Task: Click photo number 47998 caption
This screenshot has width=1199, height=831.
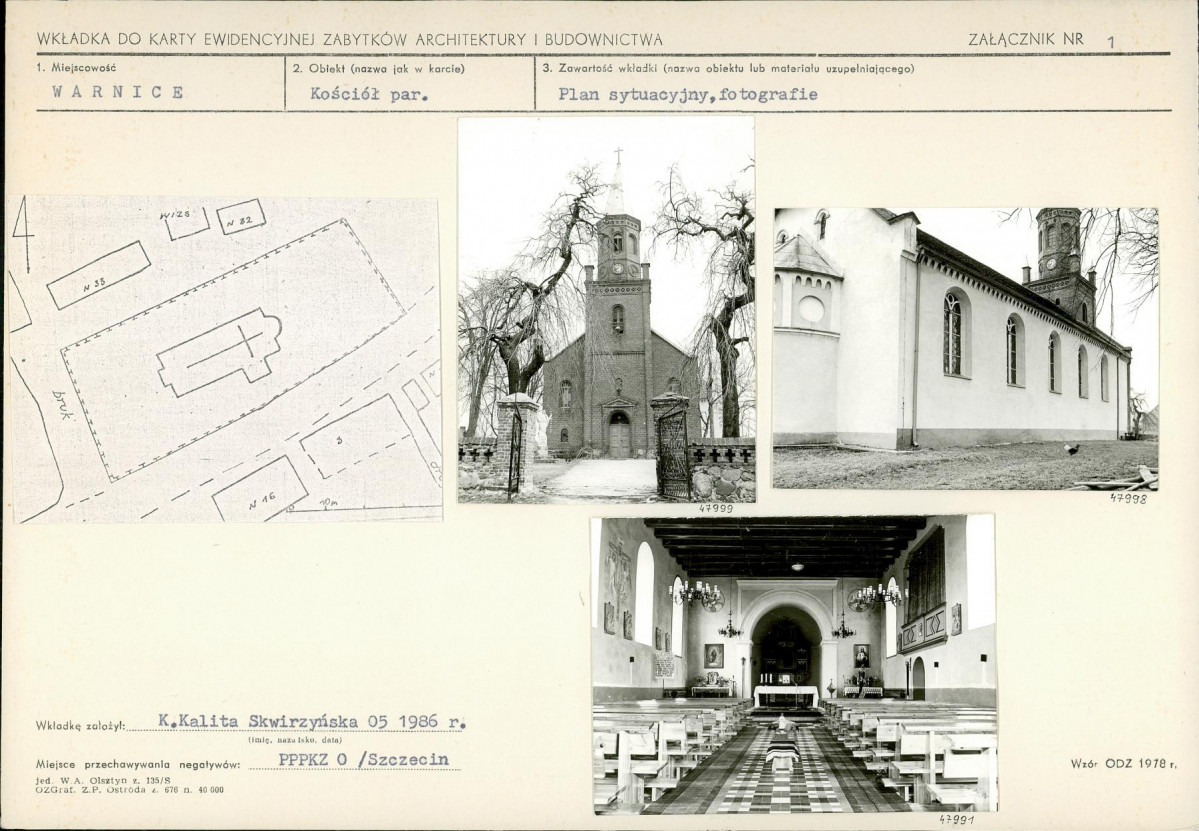Action: point(1129,498)
